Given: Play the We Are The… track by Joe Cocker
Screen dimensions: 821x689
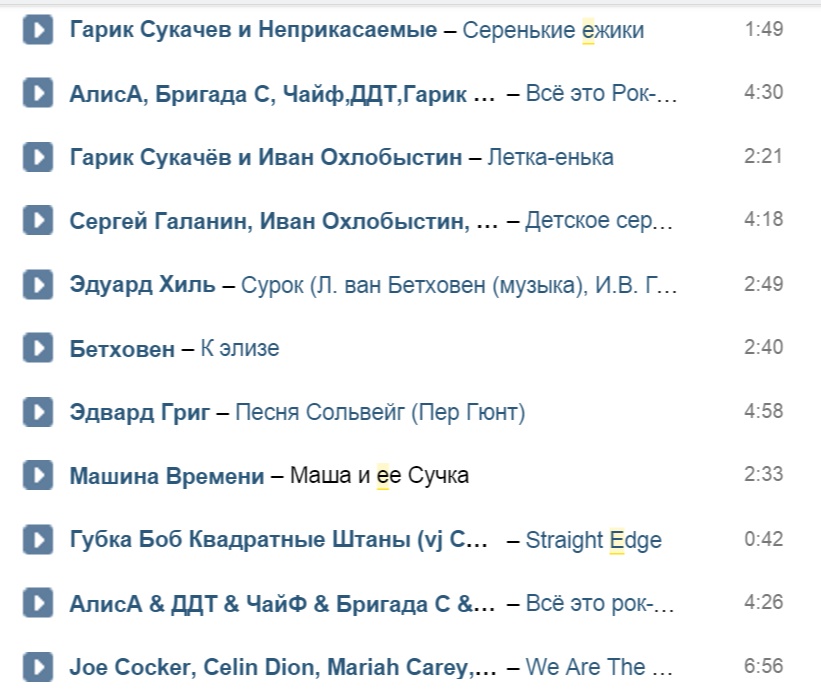Looking at the screenshot, I should [x=38, y=668].
